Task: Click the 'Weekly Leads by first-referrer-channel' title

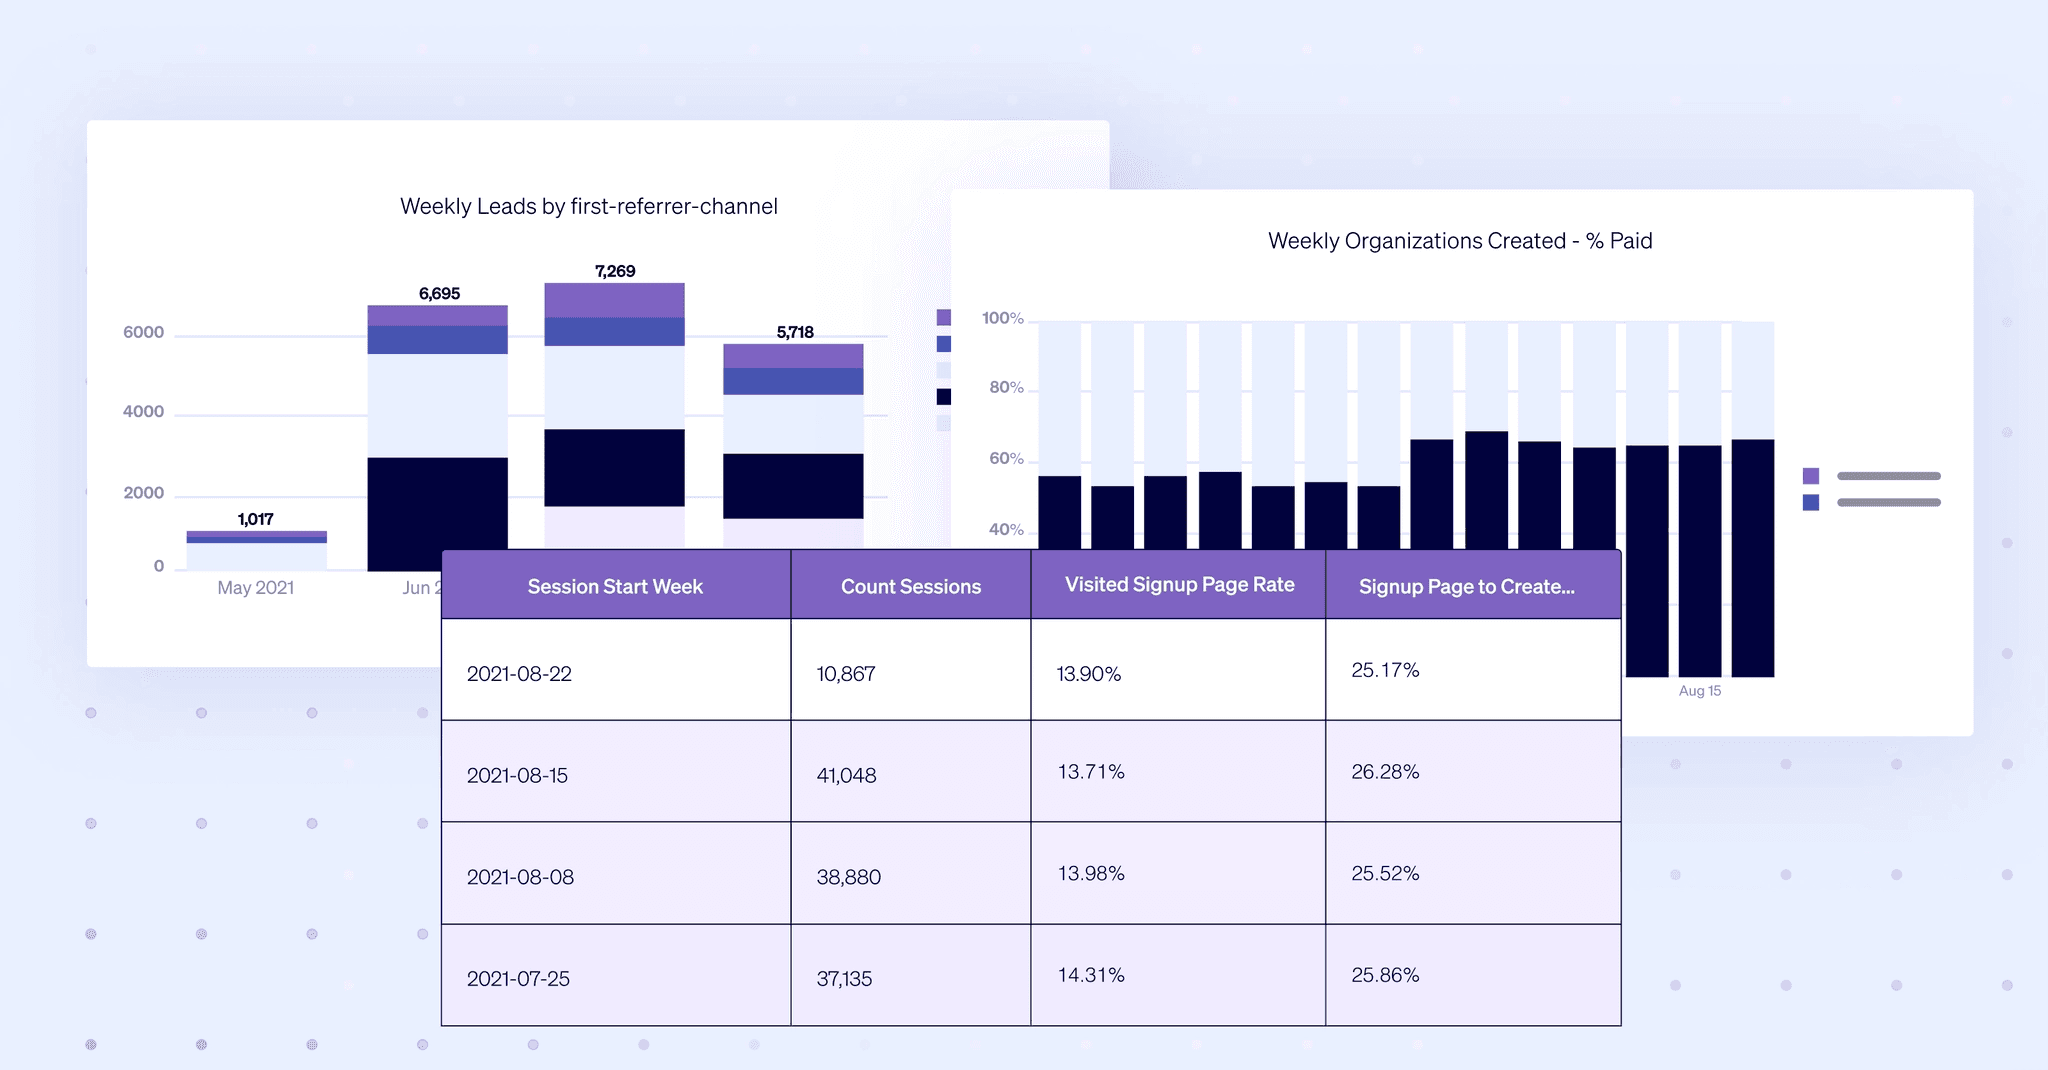Action: [589, 206]
